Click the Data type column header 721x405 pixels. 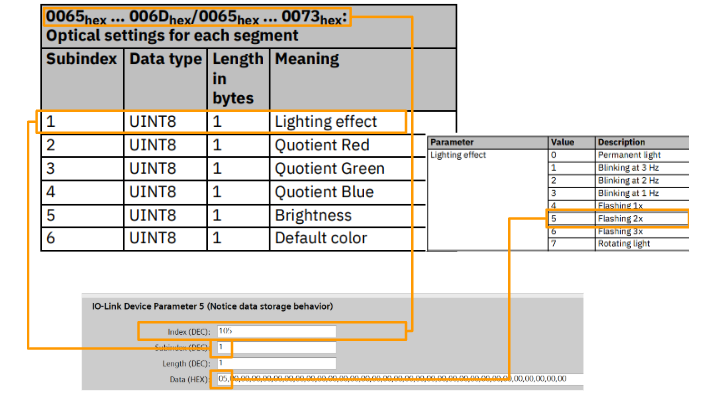pyautogui.click(x=165, y=60)
